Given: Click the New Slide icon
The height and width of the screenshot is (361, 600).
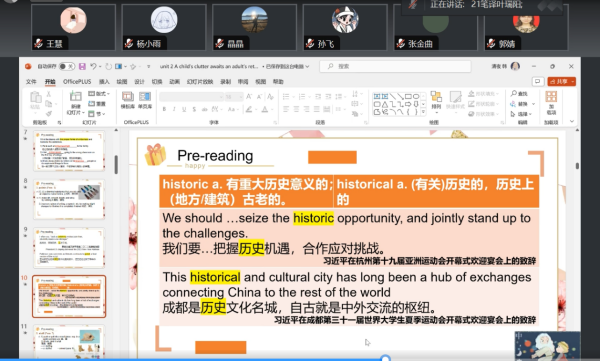Looking at the screenshot, I should tap(75, 96).
